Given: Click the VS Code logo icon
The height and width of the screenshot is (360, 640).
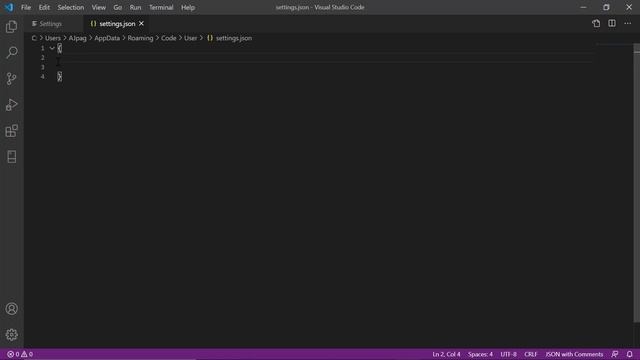Looking at the screenshot, I should point(9,7).
